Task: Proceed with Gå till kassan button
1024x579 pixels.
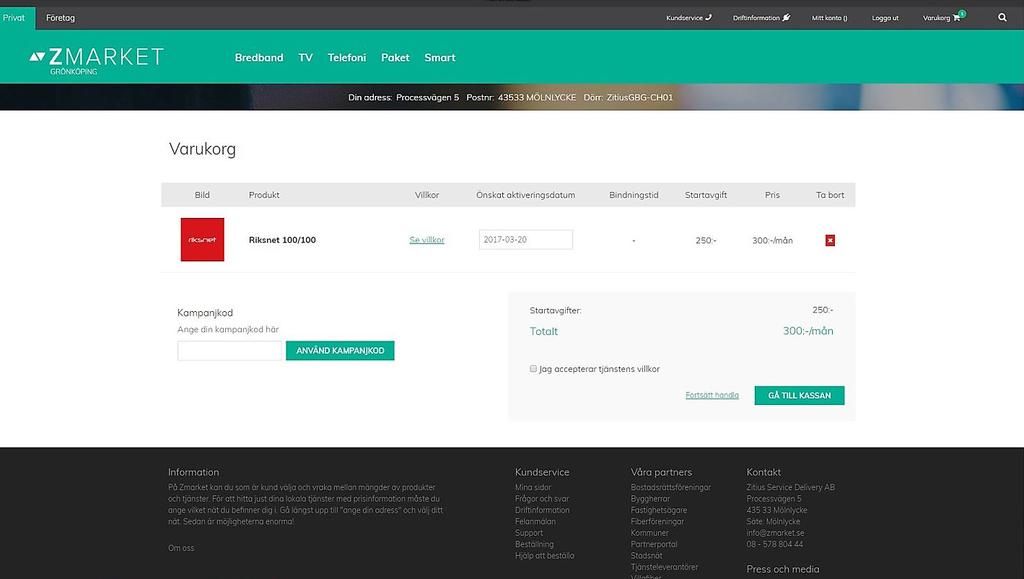Action: [x=799, y=395]
